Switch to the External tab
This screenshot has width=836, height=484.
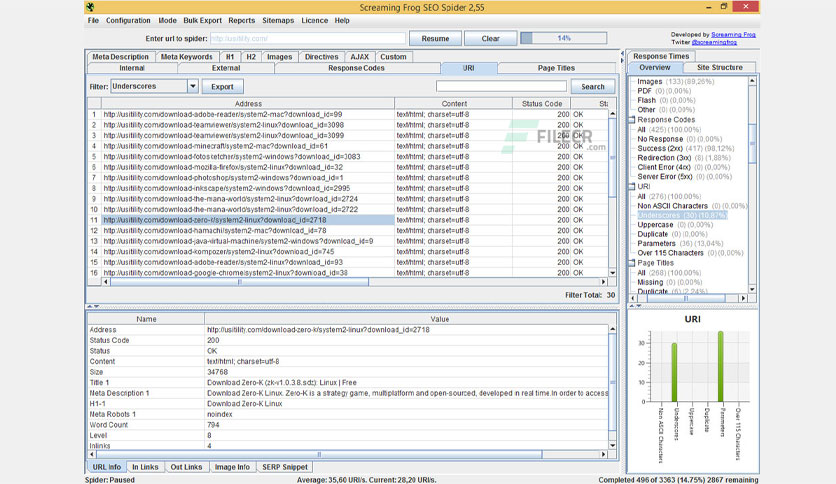pos(226,68)
